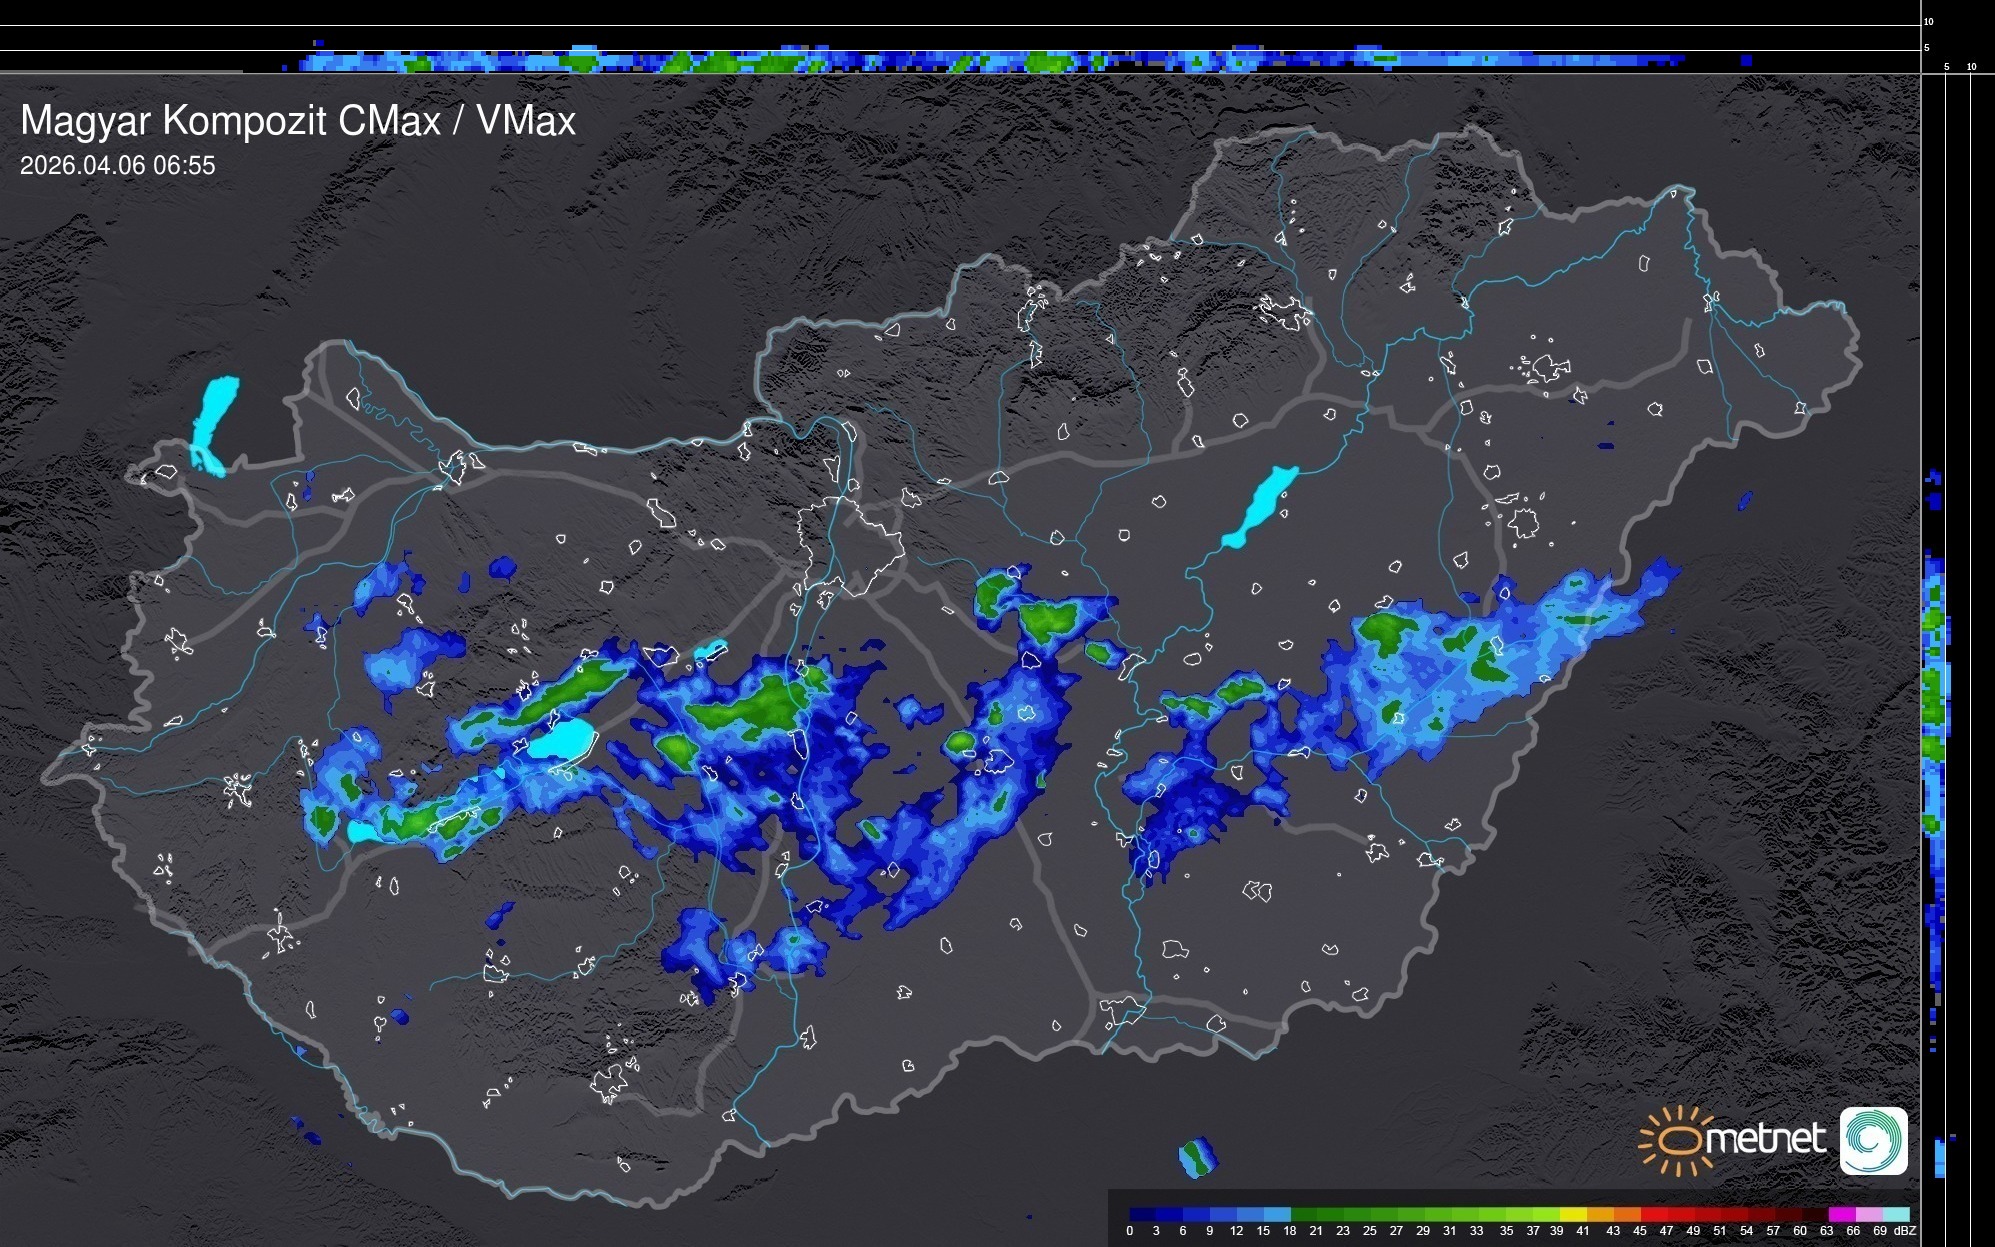Select the orange 41 dBZ legend swatch

click(x=1600, y=1214)
